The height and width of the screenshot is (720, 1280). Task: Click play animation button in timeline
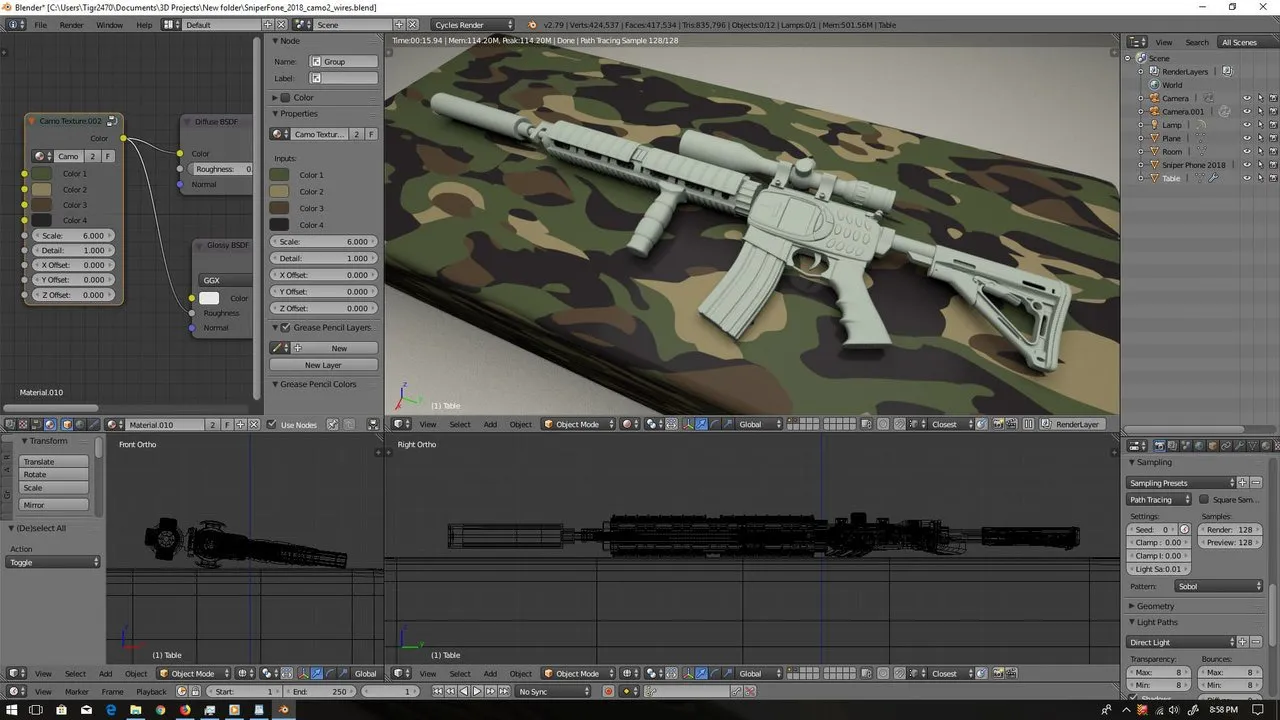477,691
